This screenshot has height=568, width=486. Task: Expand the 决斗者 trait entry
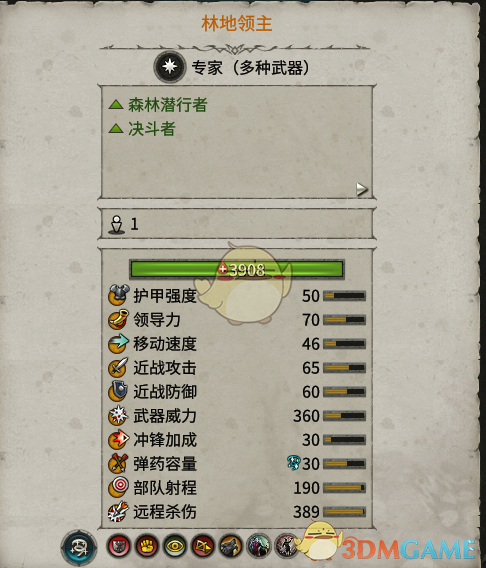point(142,129)
